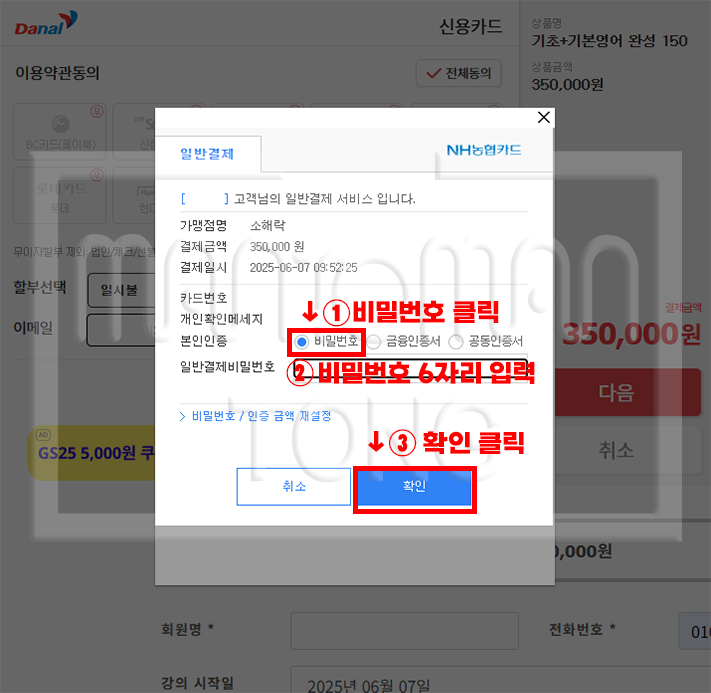
Task: Select the BC카드 card option
Action: (60, 132)
